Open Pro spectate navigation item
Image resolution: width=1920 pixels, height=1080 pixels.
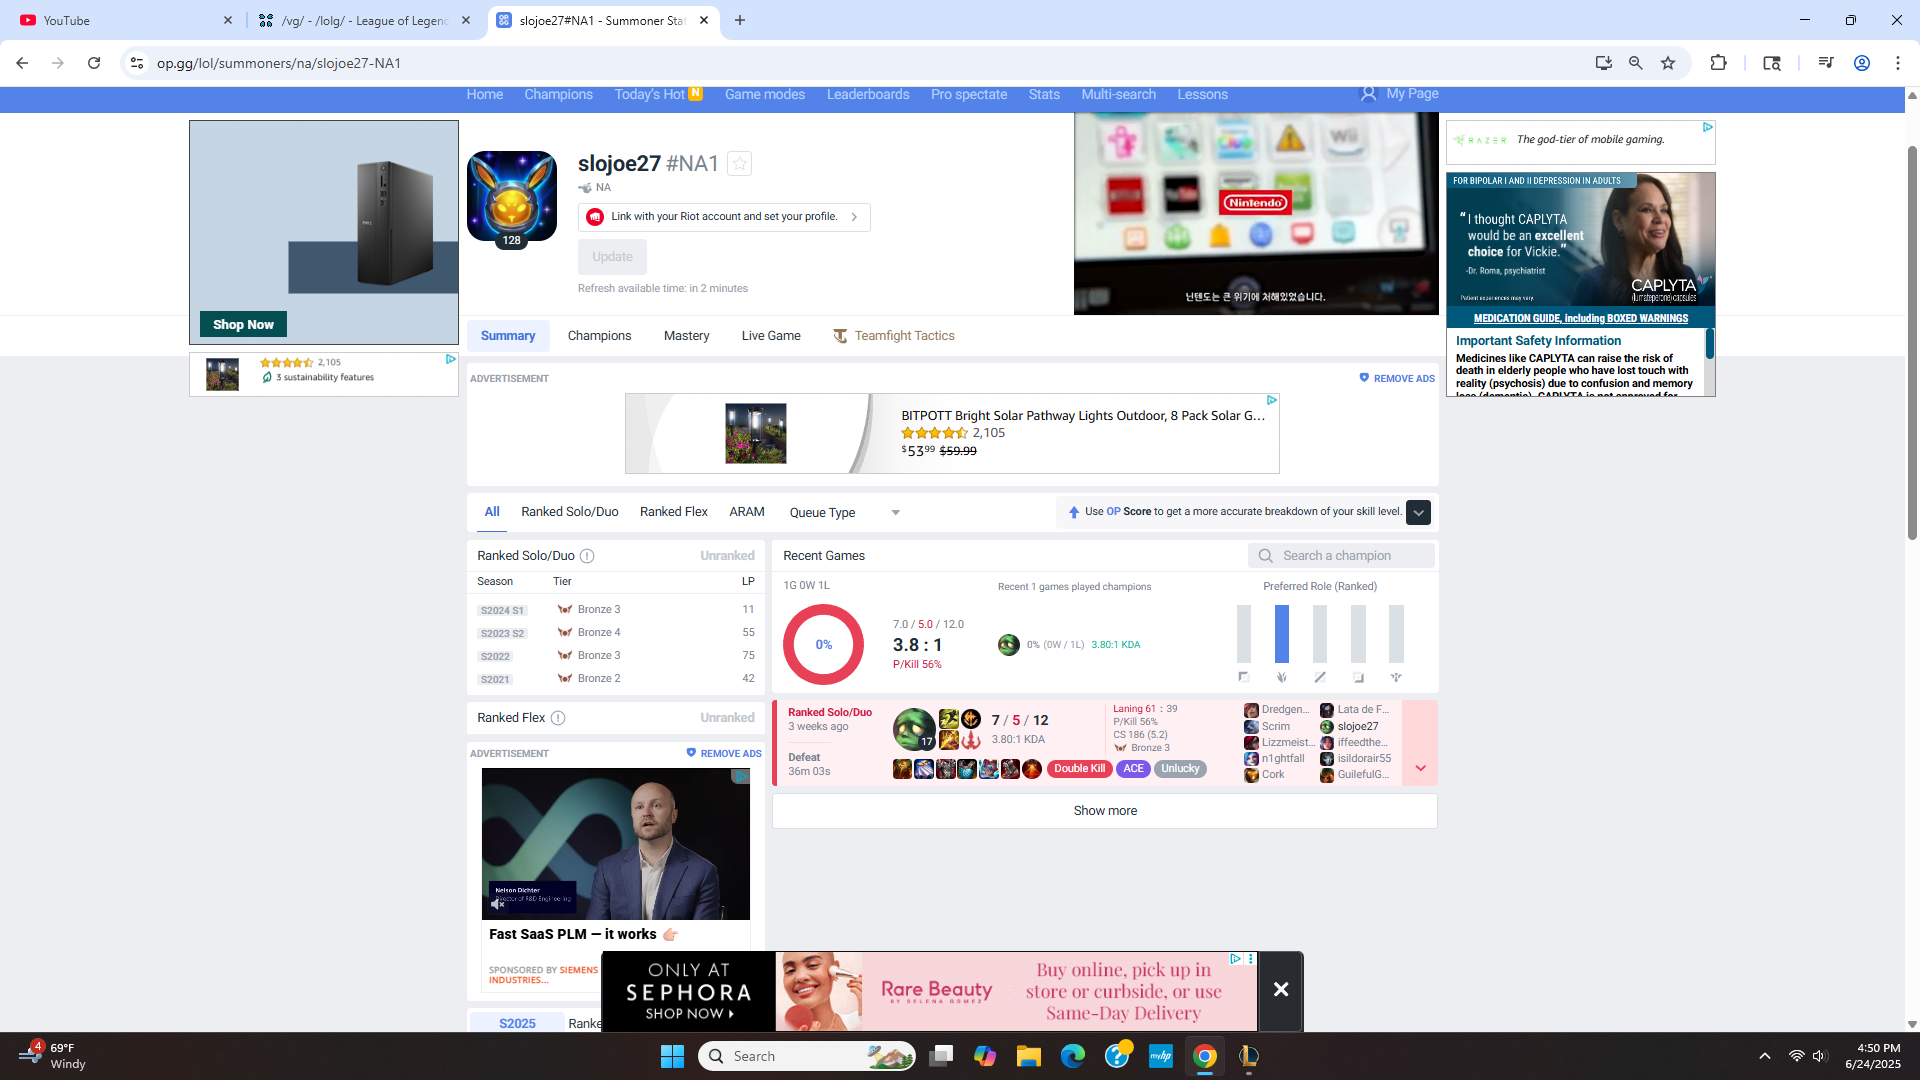pos(969,95)
